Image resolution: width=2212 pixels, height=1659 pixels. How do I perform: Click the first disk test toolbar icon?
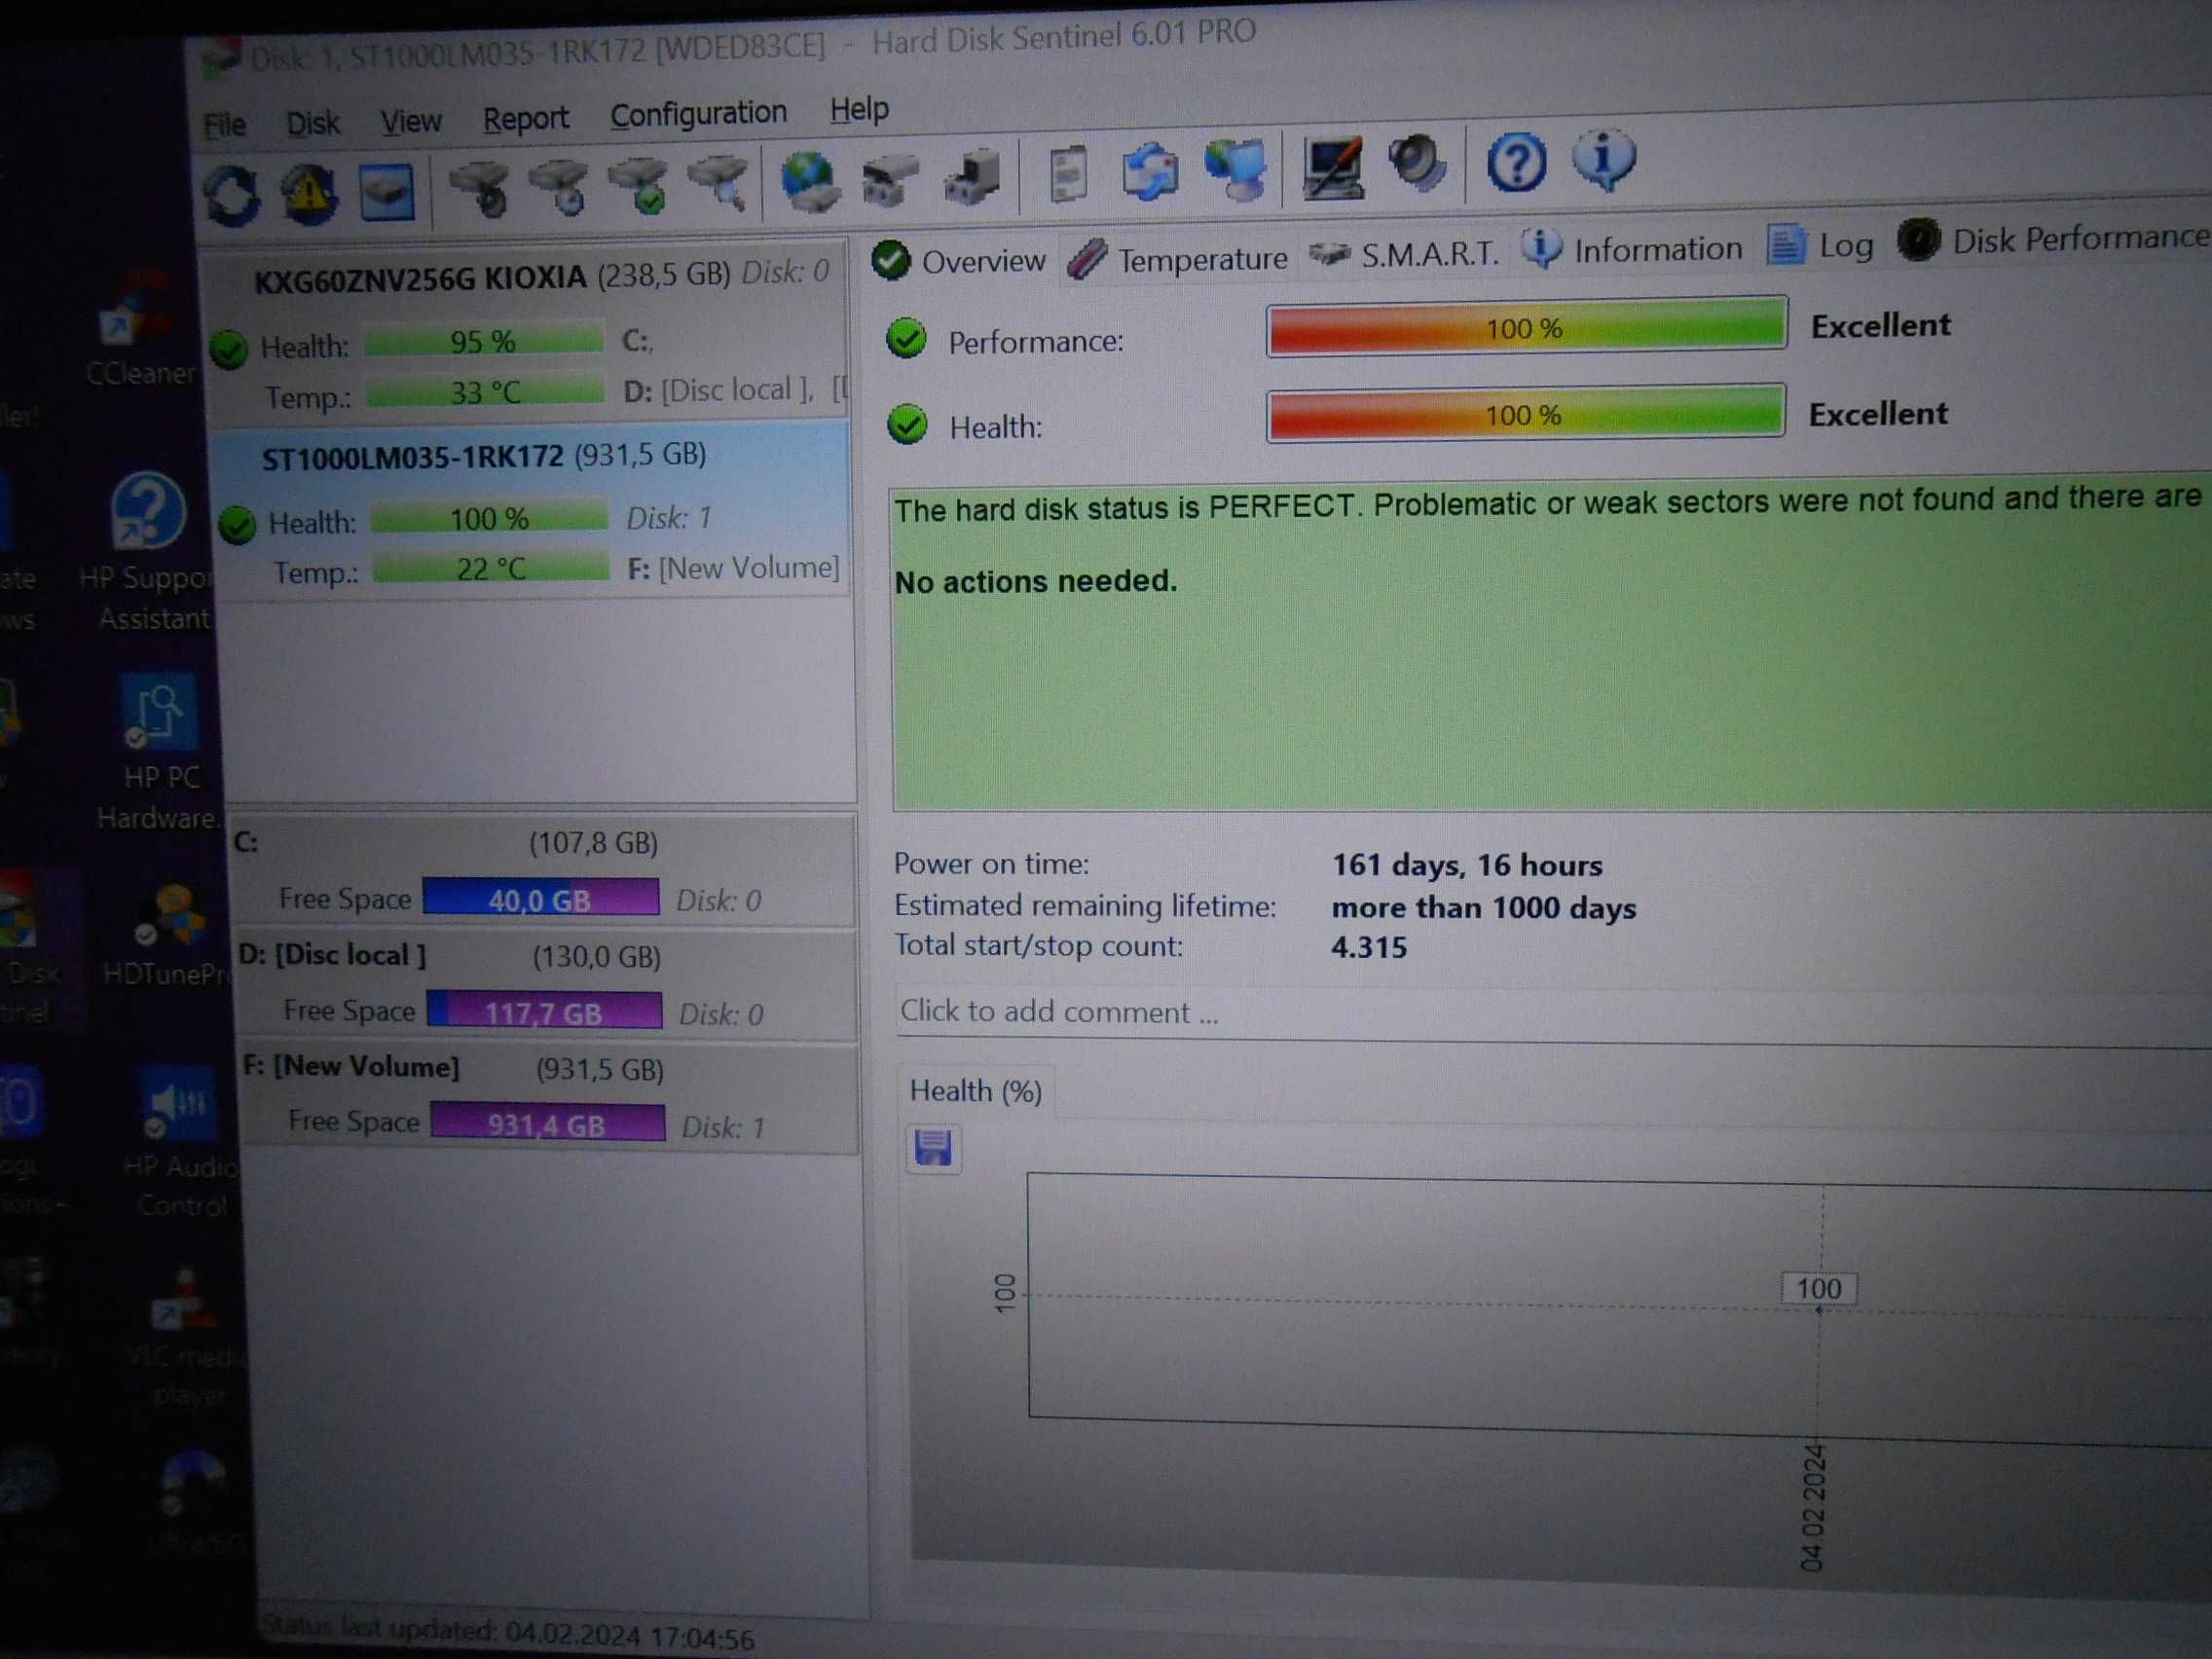480,188
